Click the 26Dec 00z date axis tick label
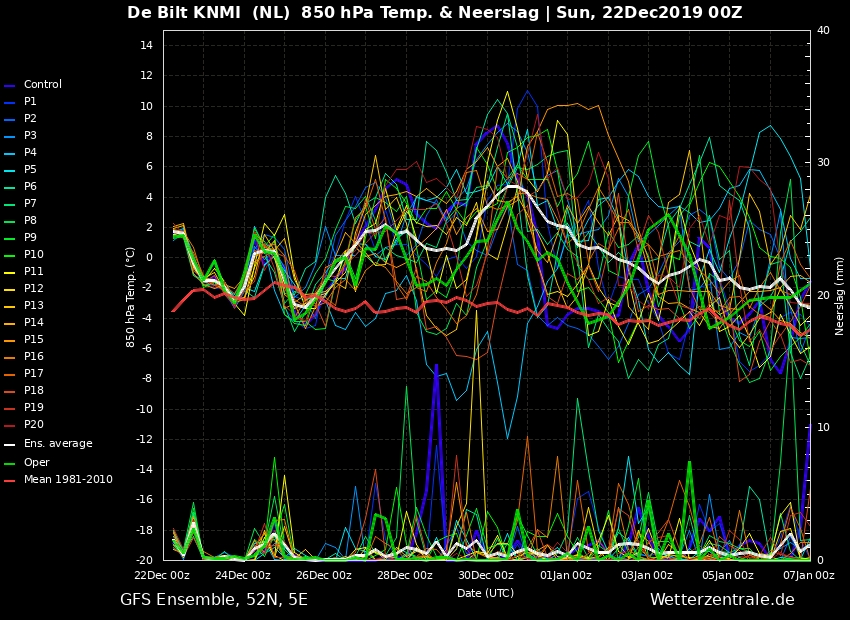 pyautogui.click(x=324, y=576)
